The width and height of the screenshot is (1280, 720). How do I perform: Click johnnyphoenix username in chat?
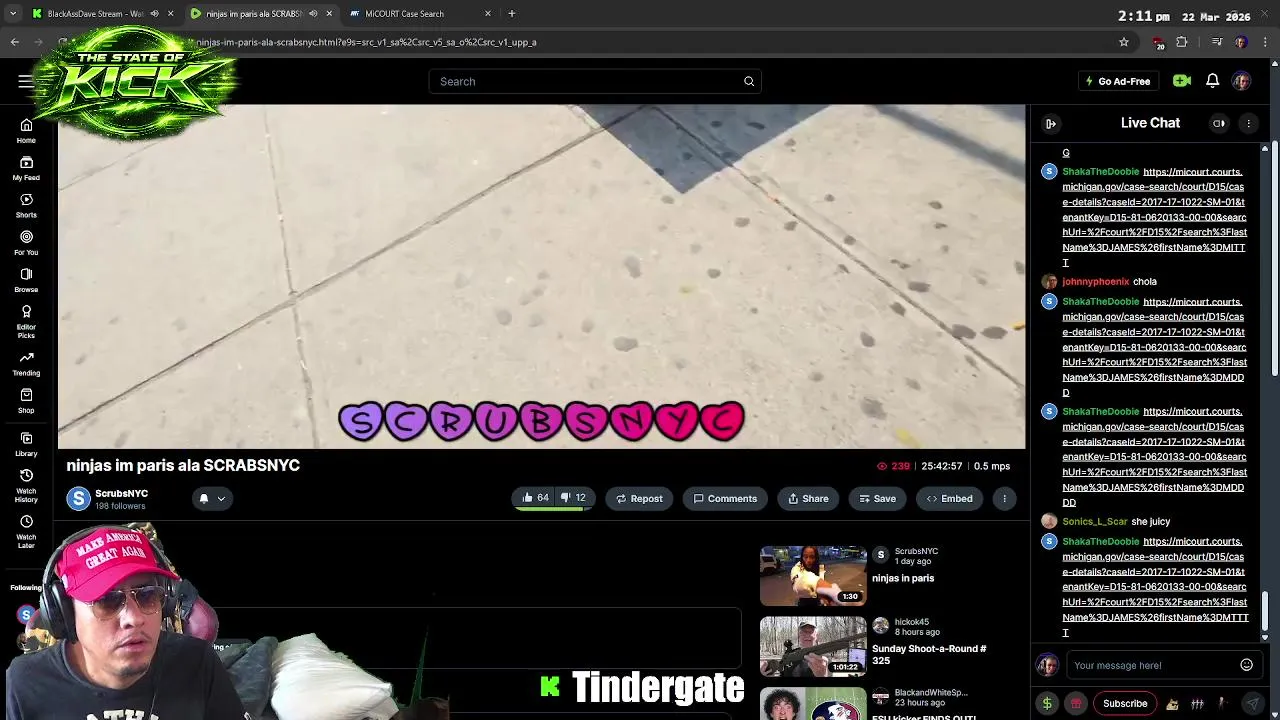click(x=1095, y=282)
